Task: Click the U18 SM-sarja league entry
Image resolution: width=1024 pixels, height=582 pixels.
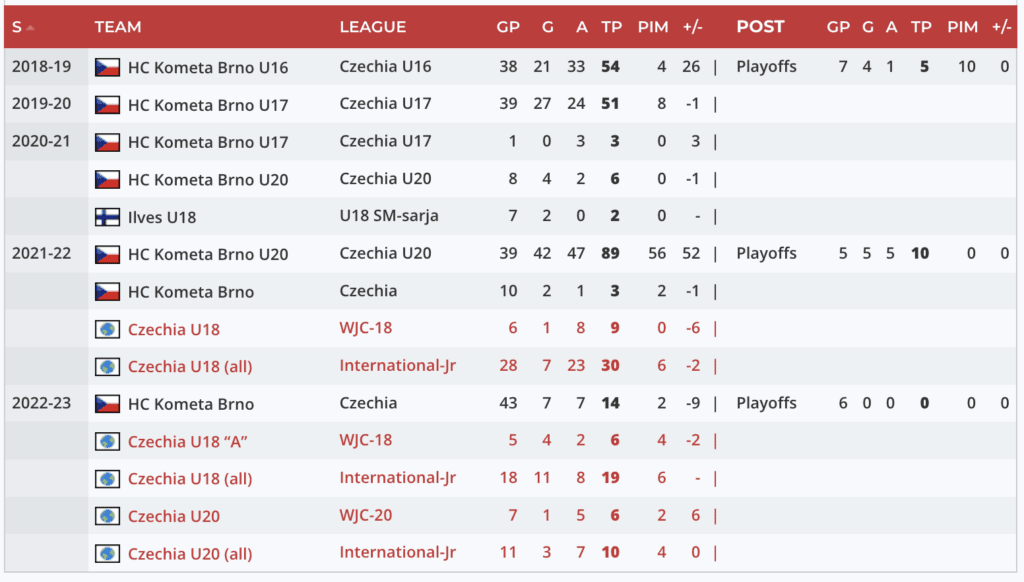Action: (x=389, y=216)
